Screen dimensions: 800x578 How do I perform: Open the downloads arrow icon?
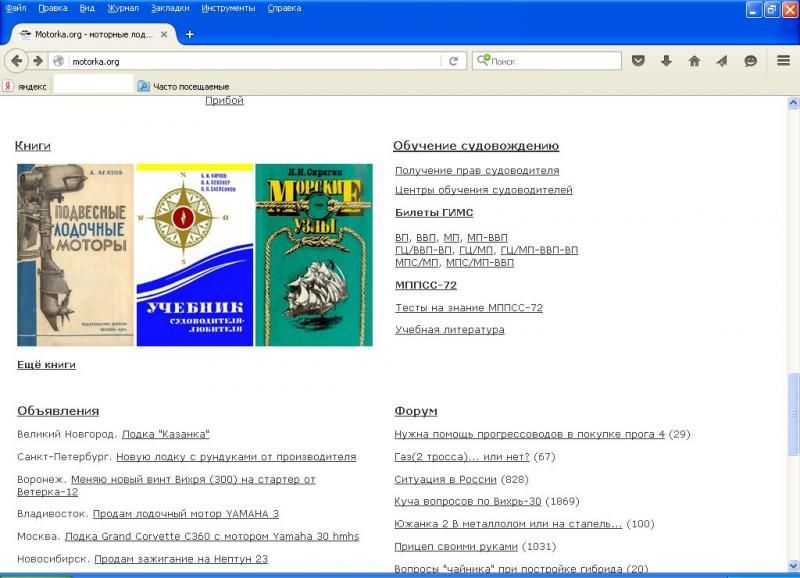tap(666, 61)
